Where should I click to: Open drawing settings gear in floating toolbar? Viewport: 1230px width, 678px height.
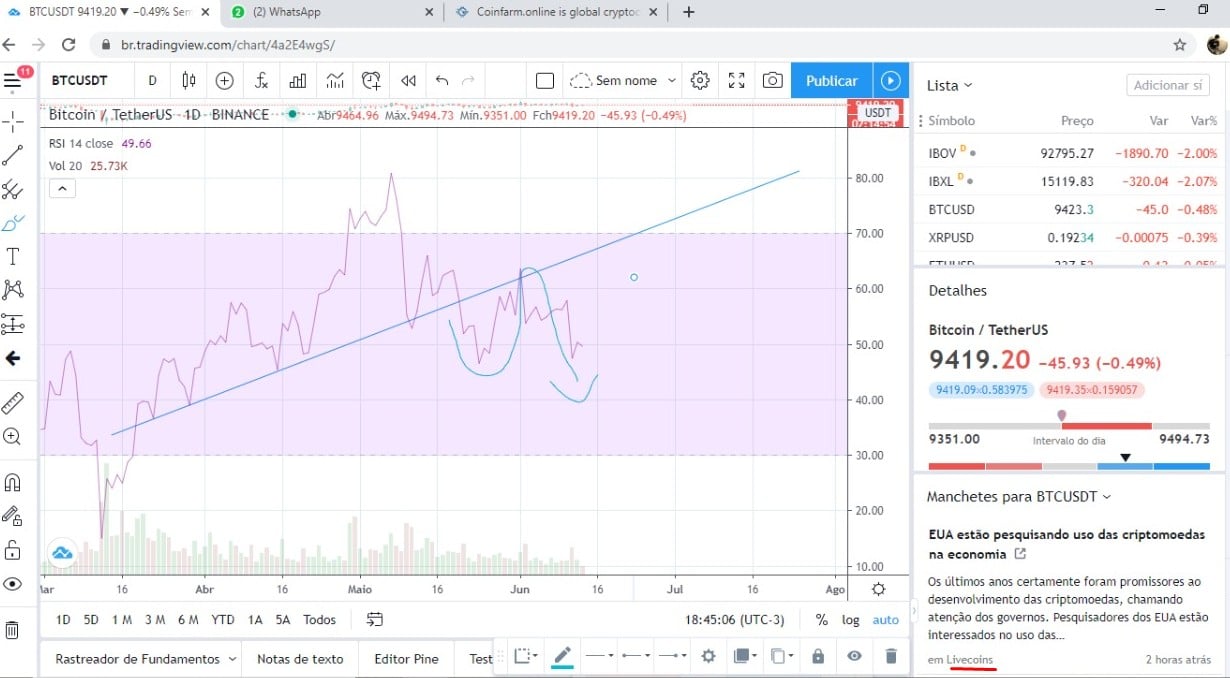click(708, 657)
